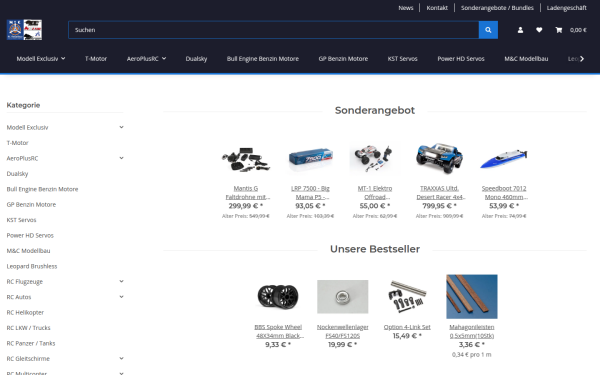
Task: Open RC Helikopter in the sidebar
Action: point(25,312)
